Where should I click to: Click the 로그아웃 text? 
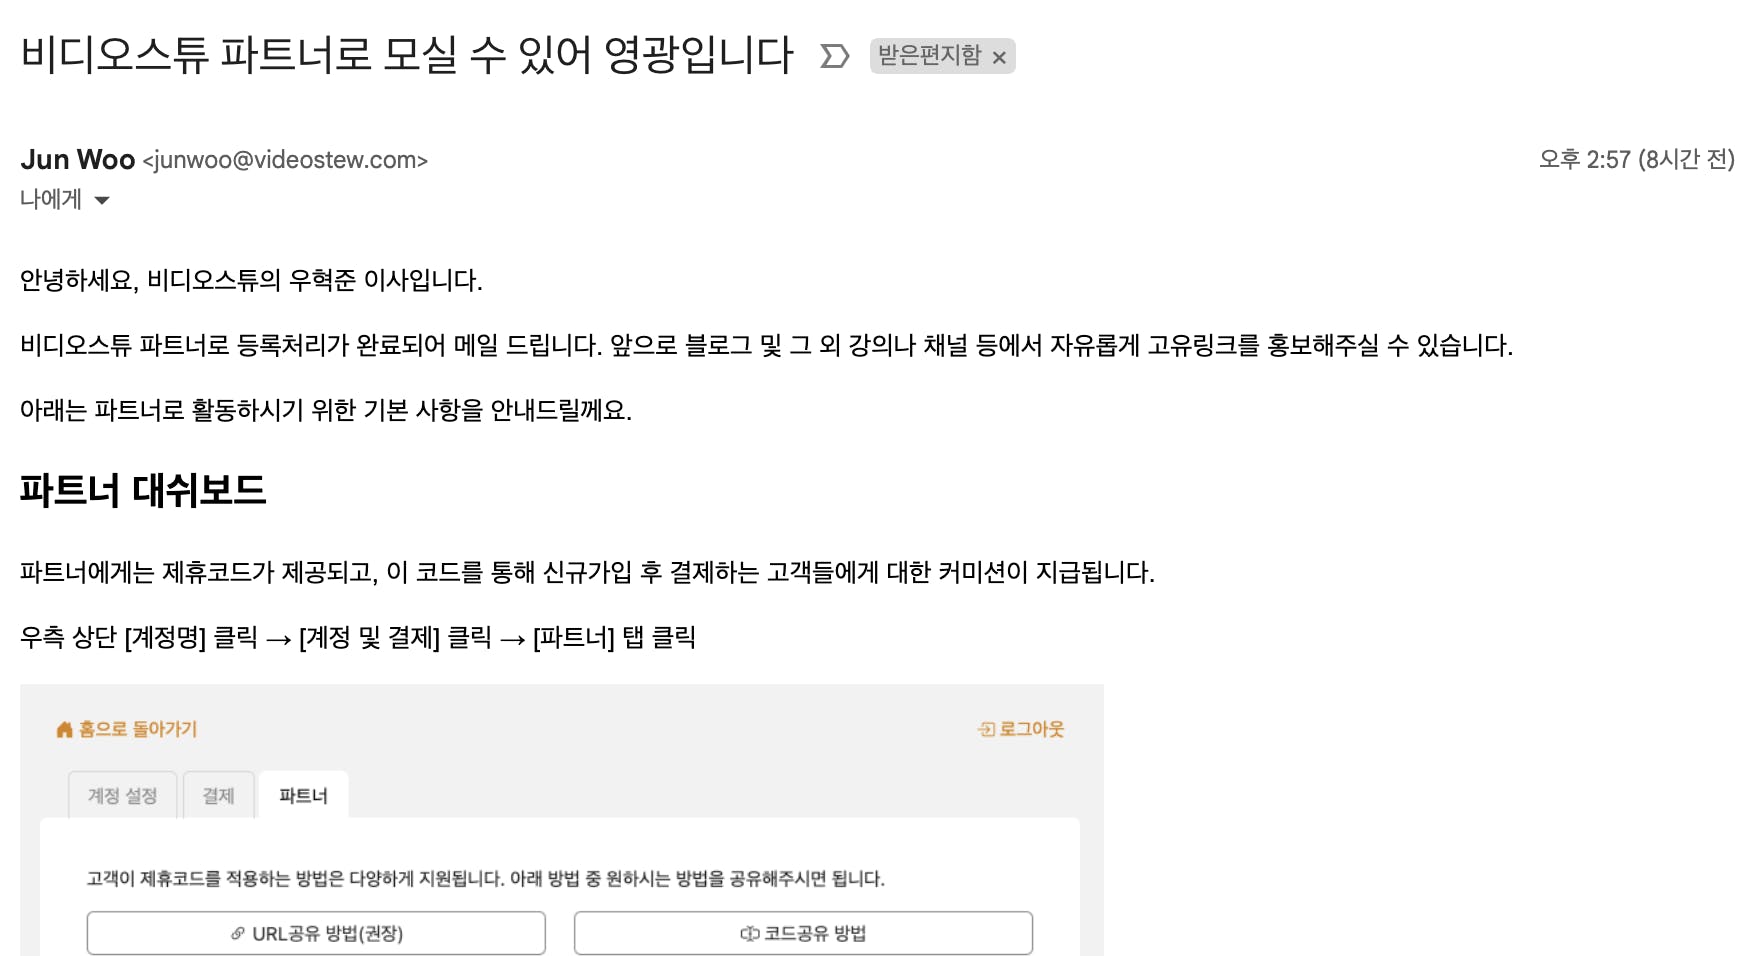pos(1032,729)
